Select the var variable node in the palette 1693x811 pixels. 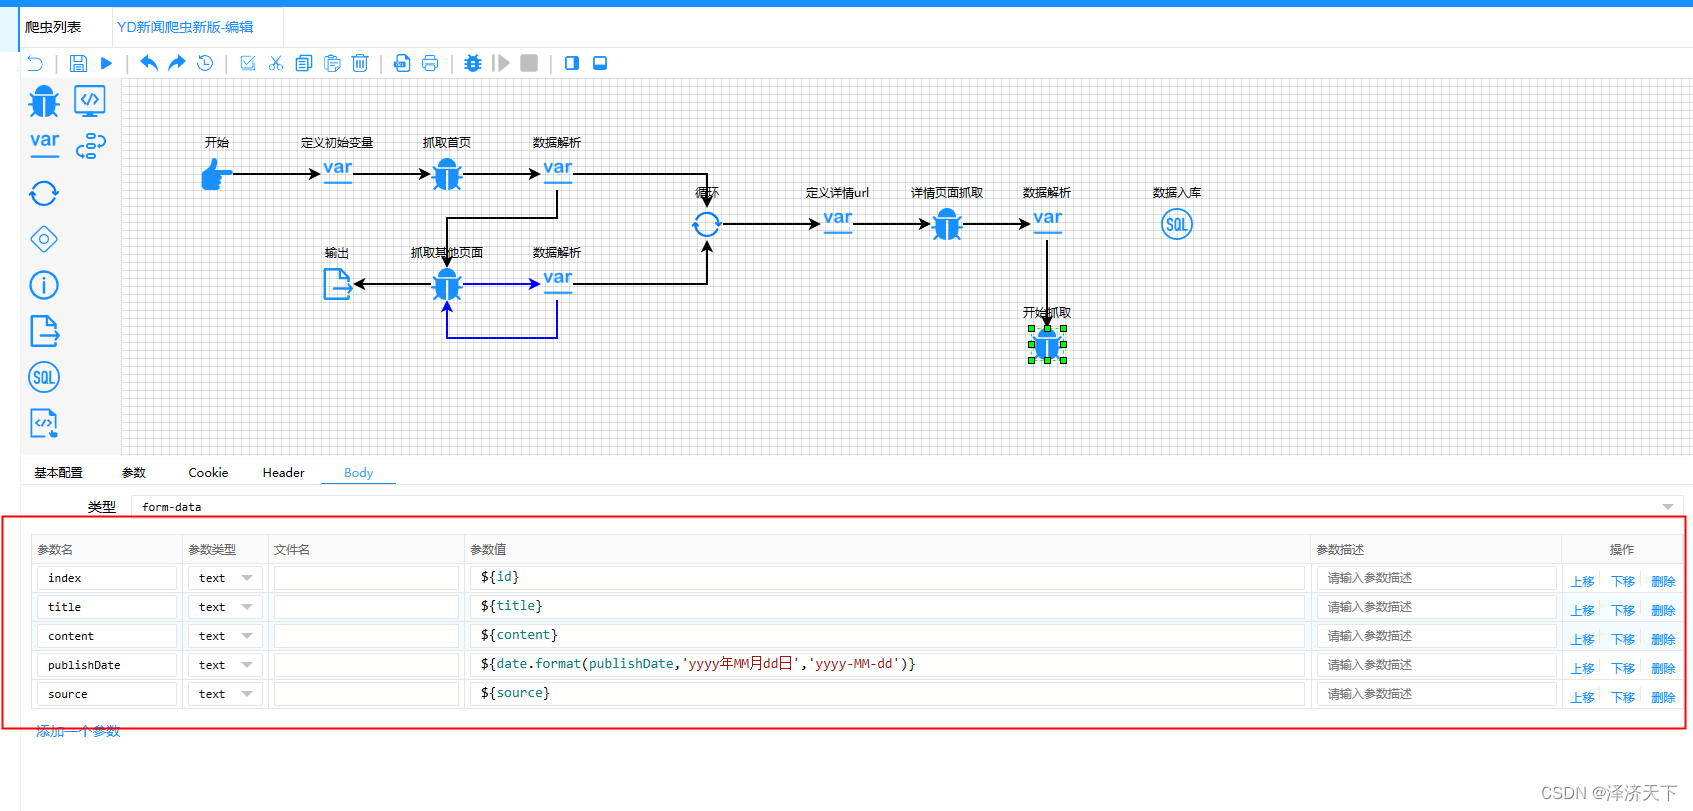pos(44,145)
